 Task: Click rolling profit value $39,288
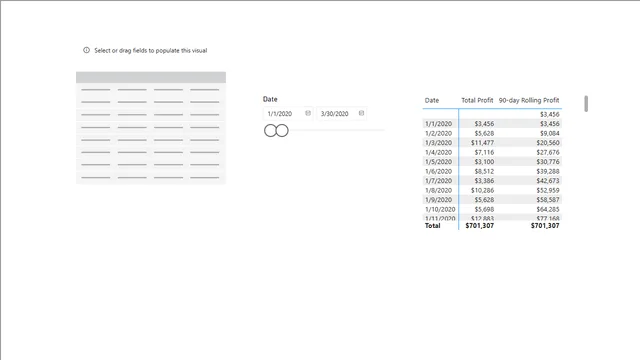(x=548, y=171)
